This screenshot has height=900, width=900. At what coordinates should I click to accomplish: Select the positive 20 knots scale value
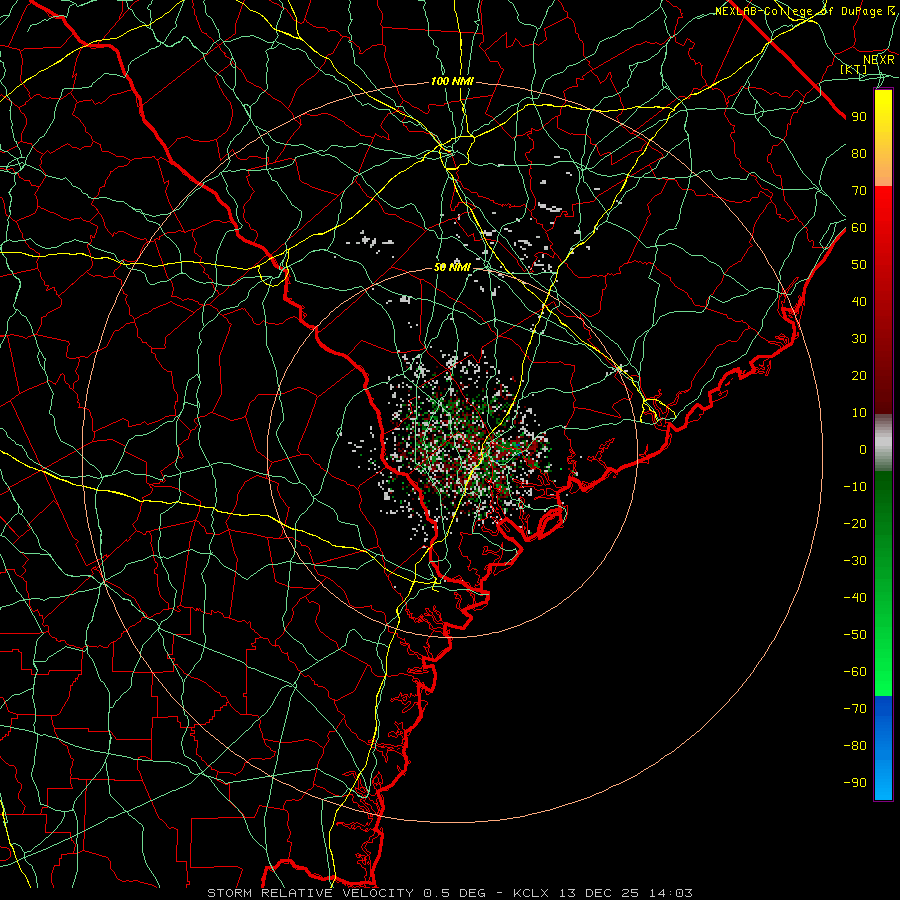(x=859, y=376)
